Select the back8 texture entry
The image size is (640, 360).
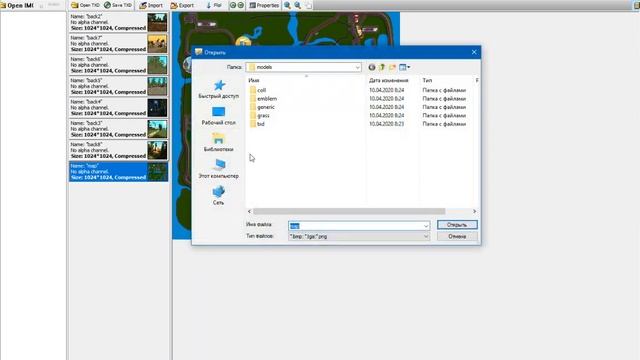click(118, 150)
